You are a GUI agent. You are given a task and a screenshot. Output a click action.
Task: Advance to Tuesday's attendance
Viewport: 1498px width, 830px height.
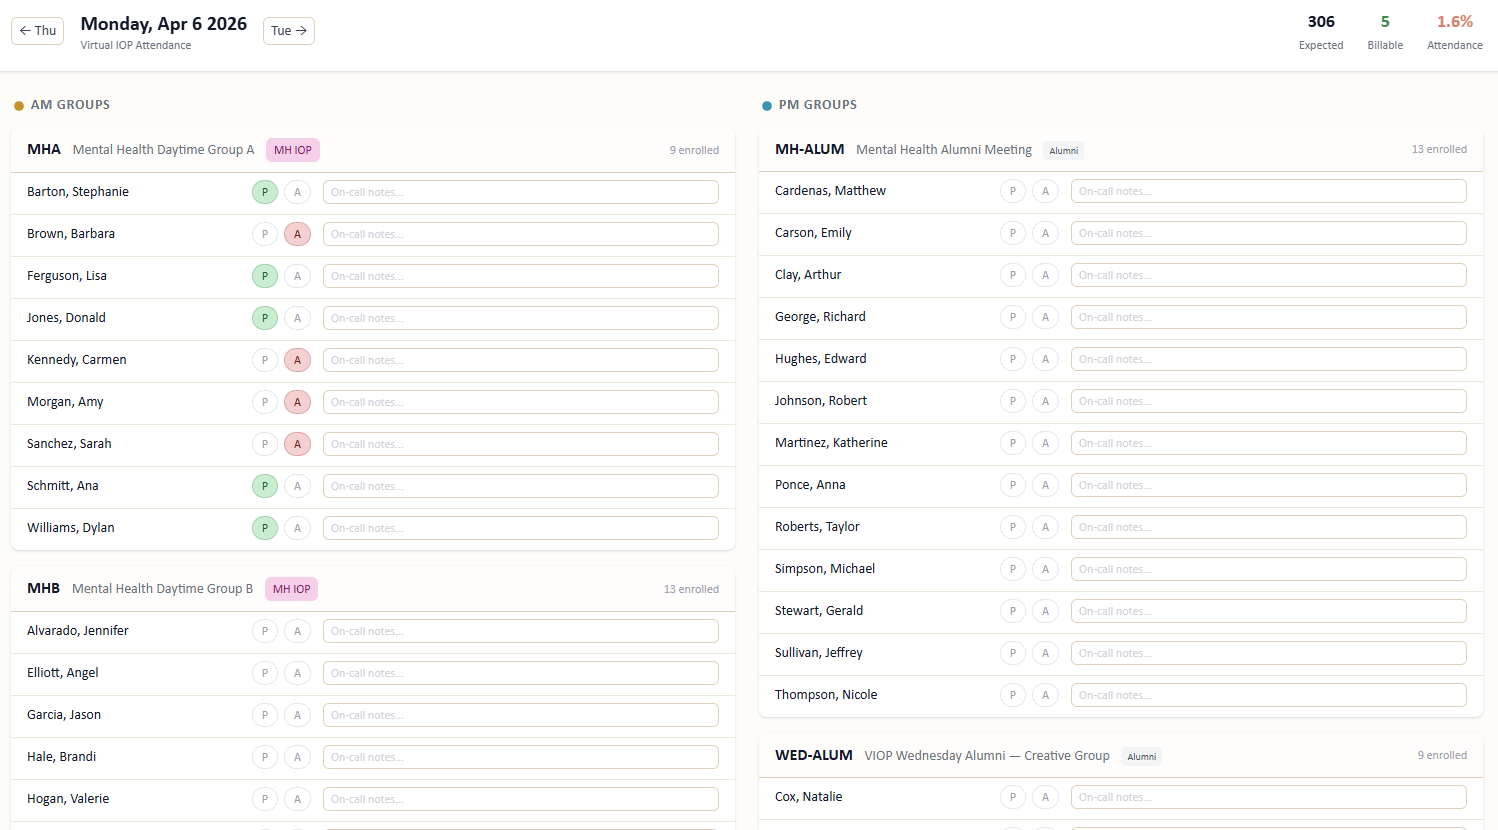[x=288, y=30]
